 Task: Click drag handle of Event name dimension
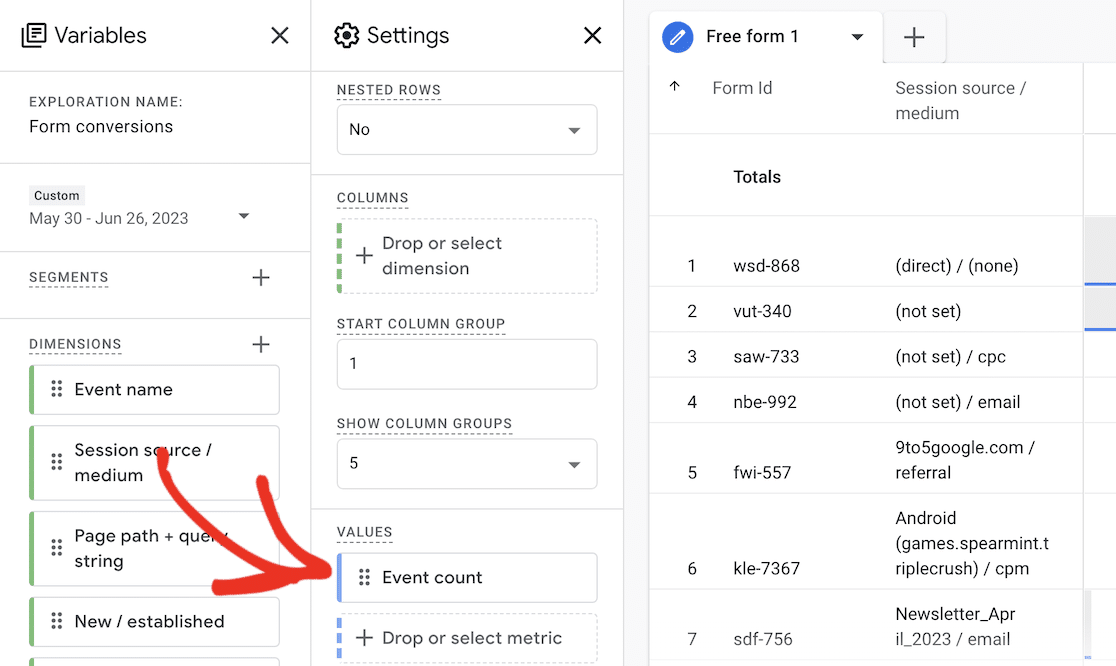57,389
